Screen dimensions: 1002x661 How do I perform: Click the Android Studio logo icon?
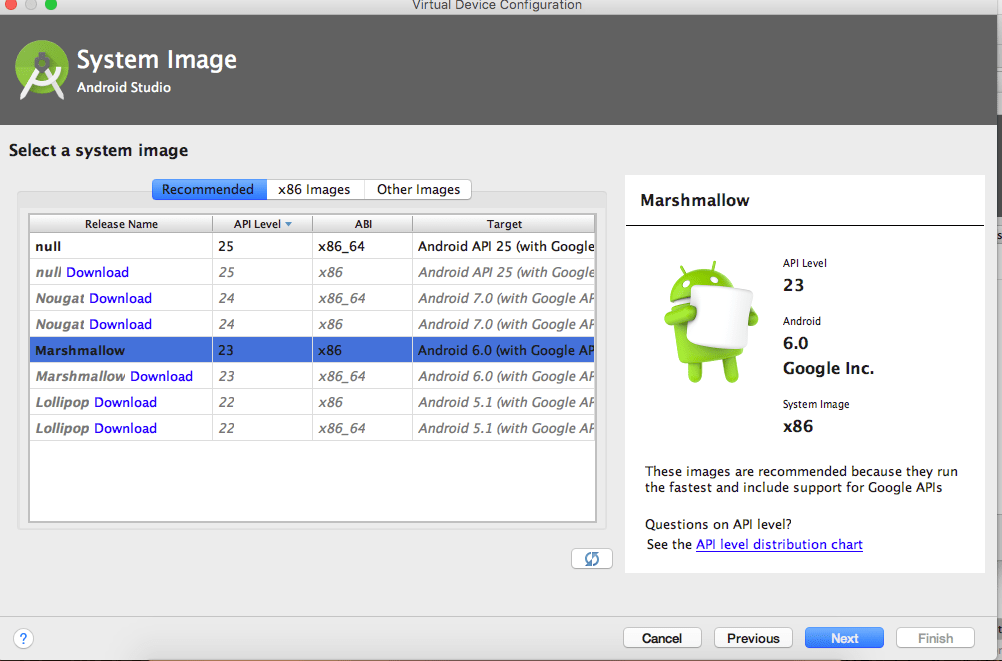click(x=42, y=70)
